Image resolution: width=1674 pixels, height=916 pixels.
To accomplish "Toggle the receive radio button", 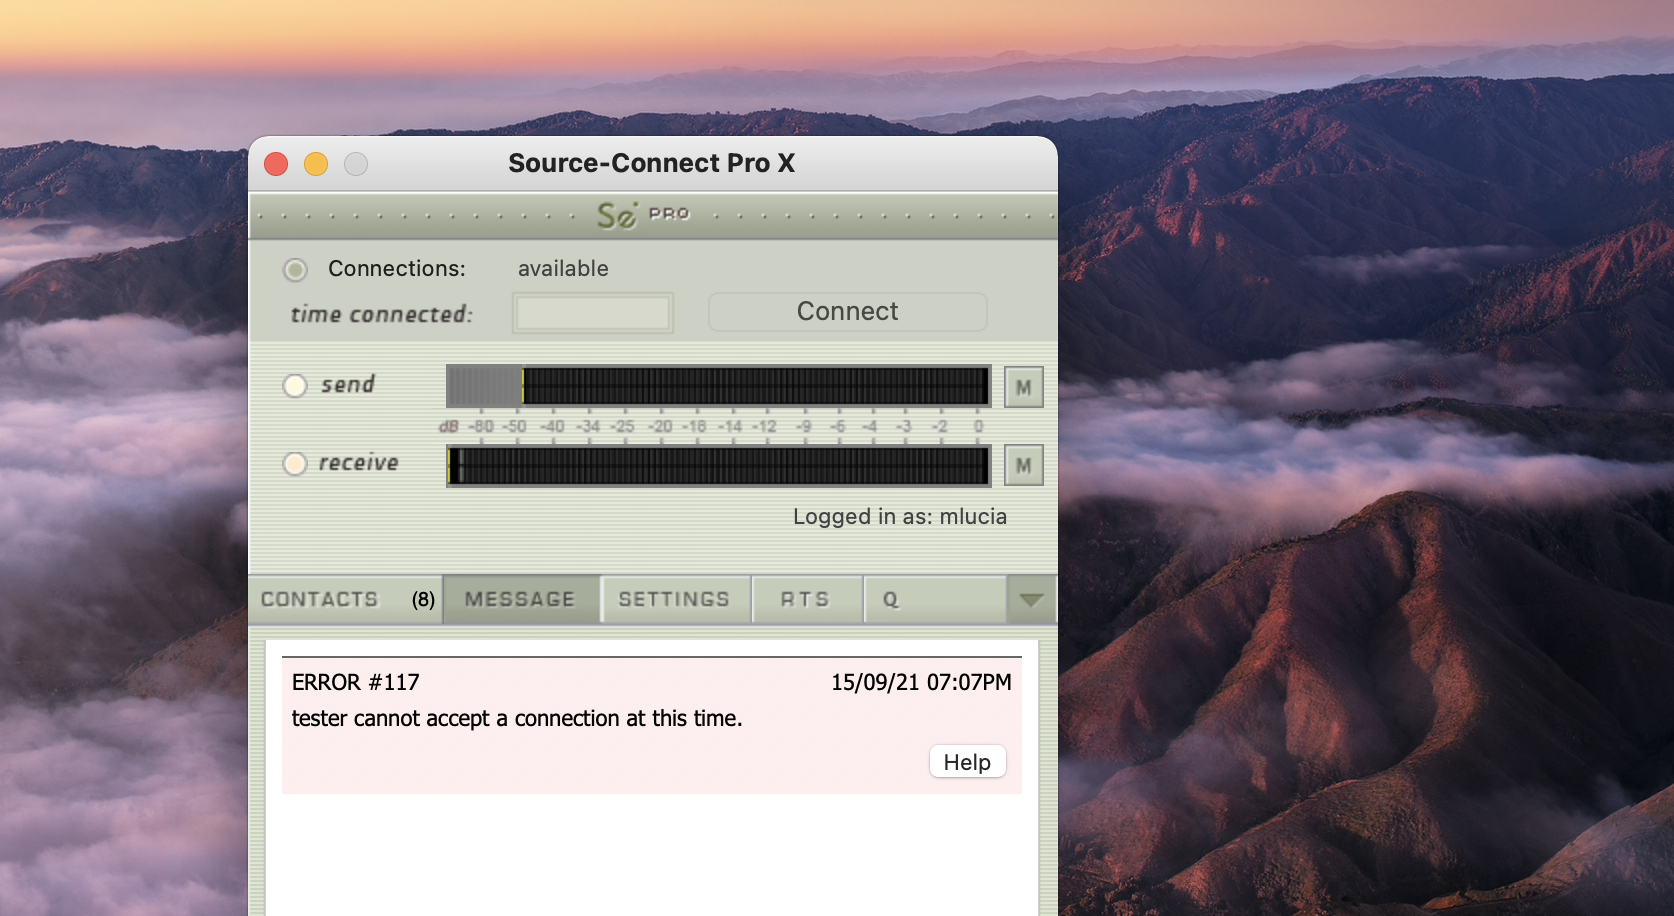I will [295, 464].
